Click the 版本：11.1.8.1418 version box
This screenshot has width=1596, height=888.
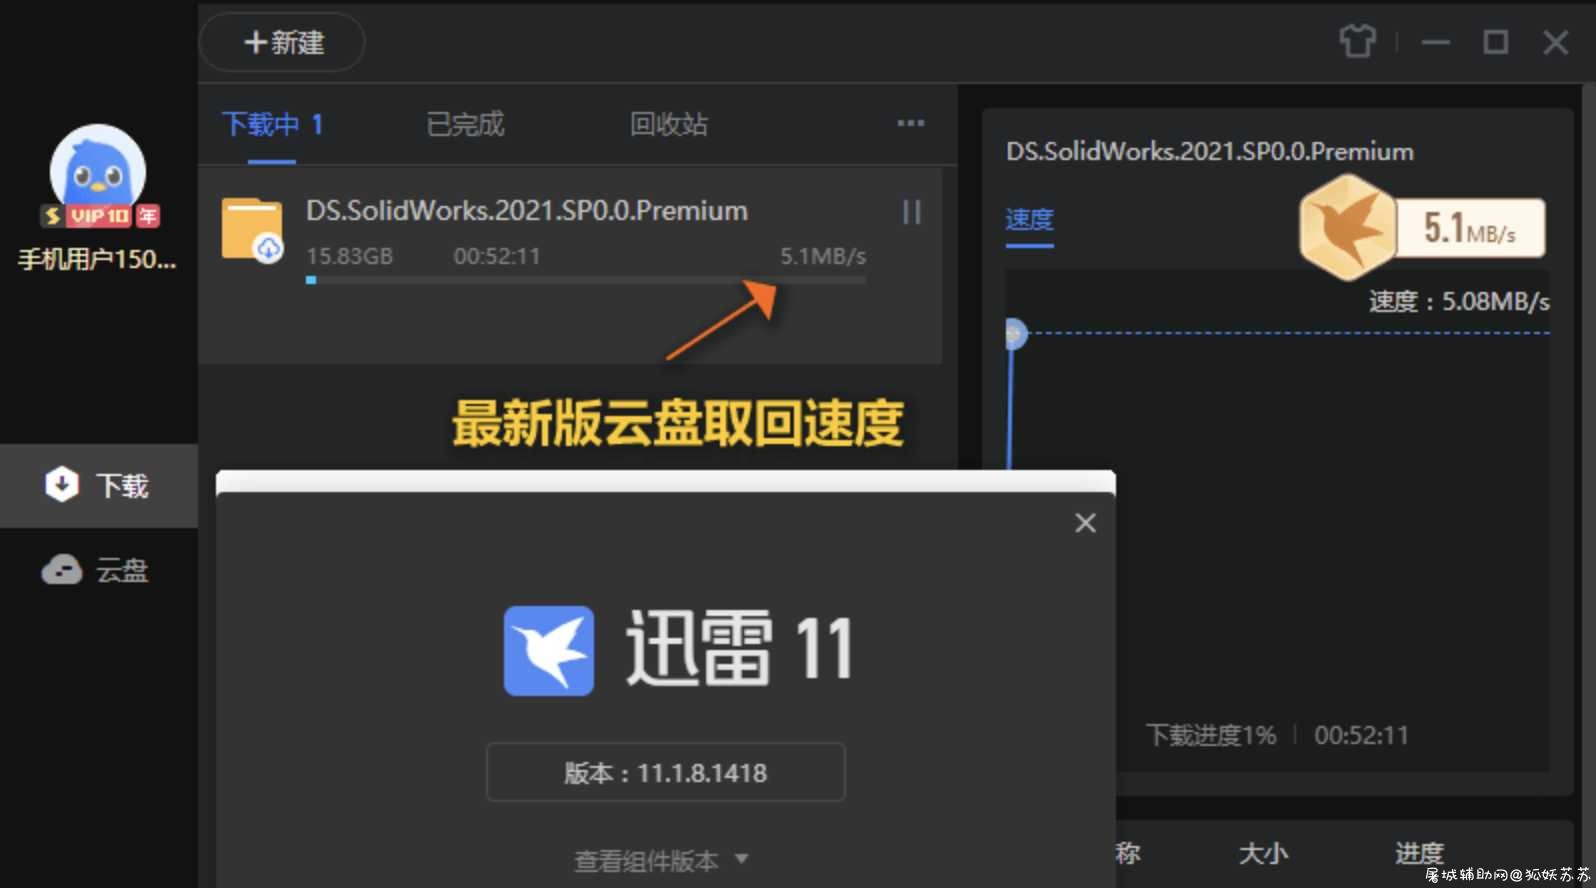(666, 772)
